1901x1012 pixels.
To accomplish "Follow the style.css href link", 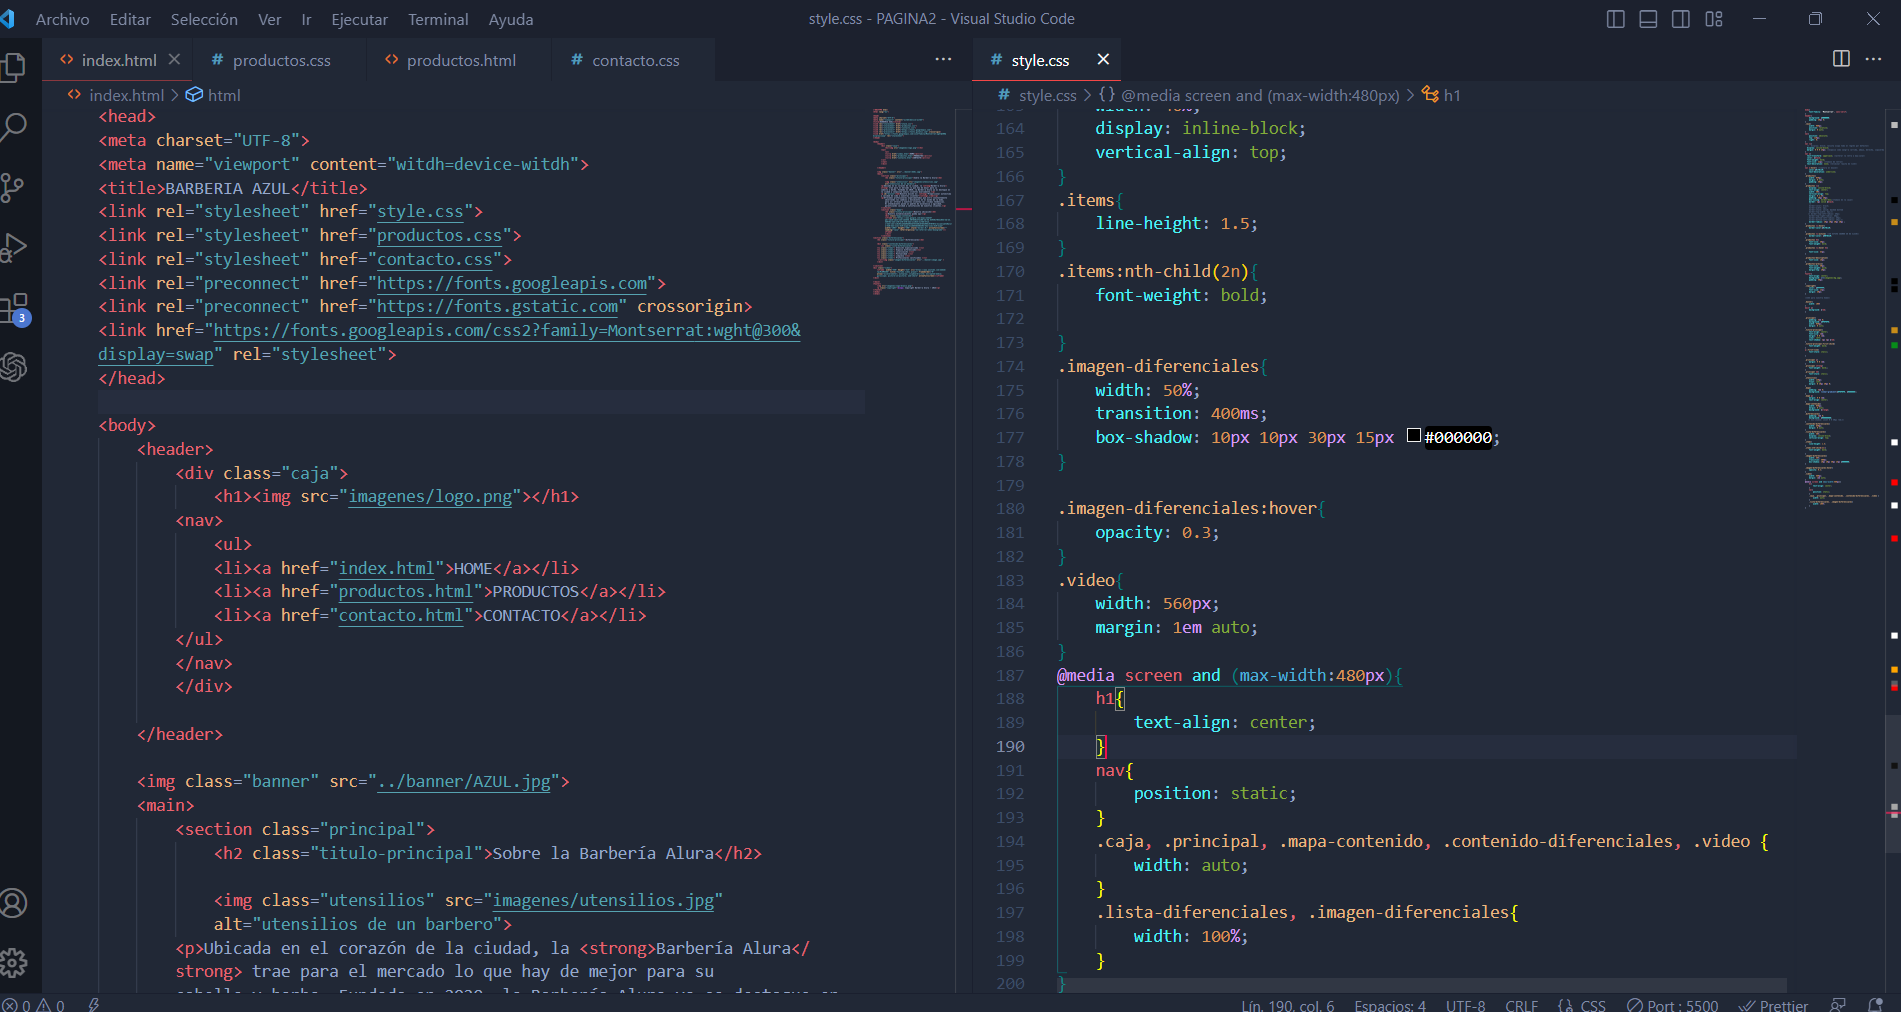I will click(x=420, y=211).
